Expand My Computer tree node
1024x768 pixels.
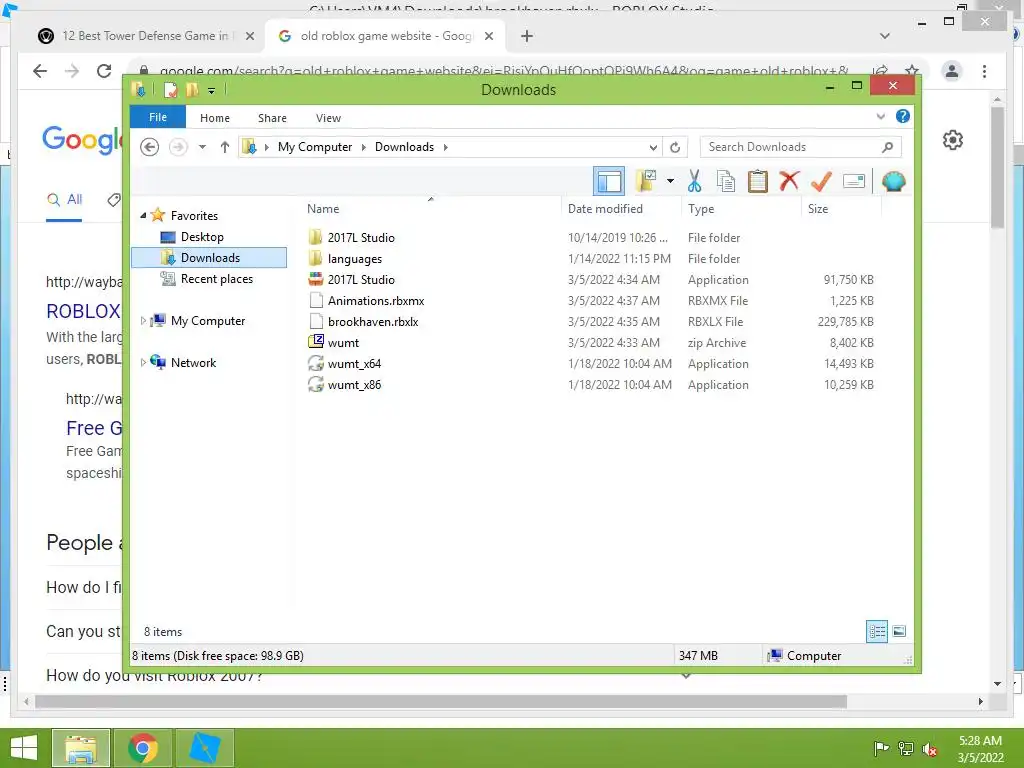point(143,321)
